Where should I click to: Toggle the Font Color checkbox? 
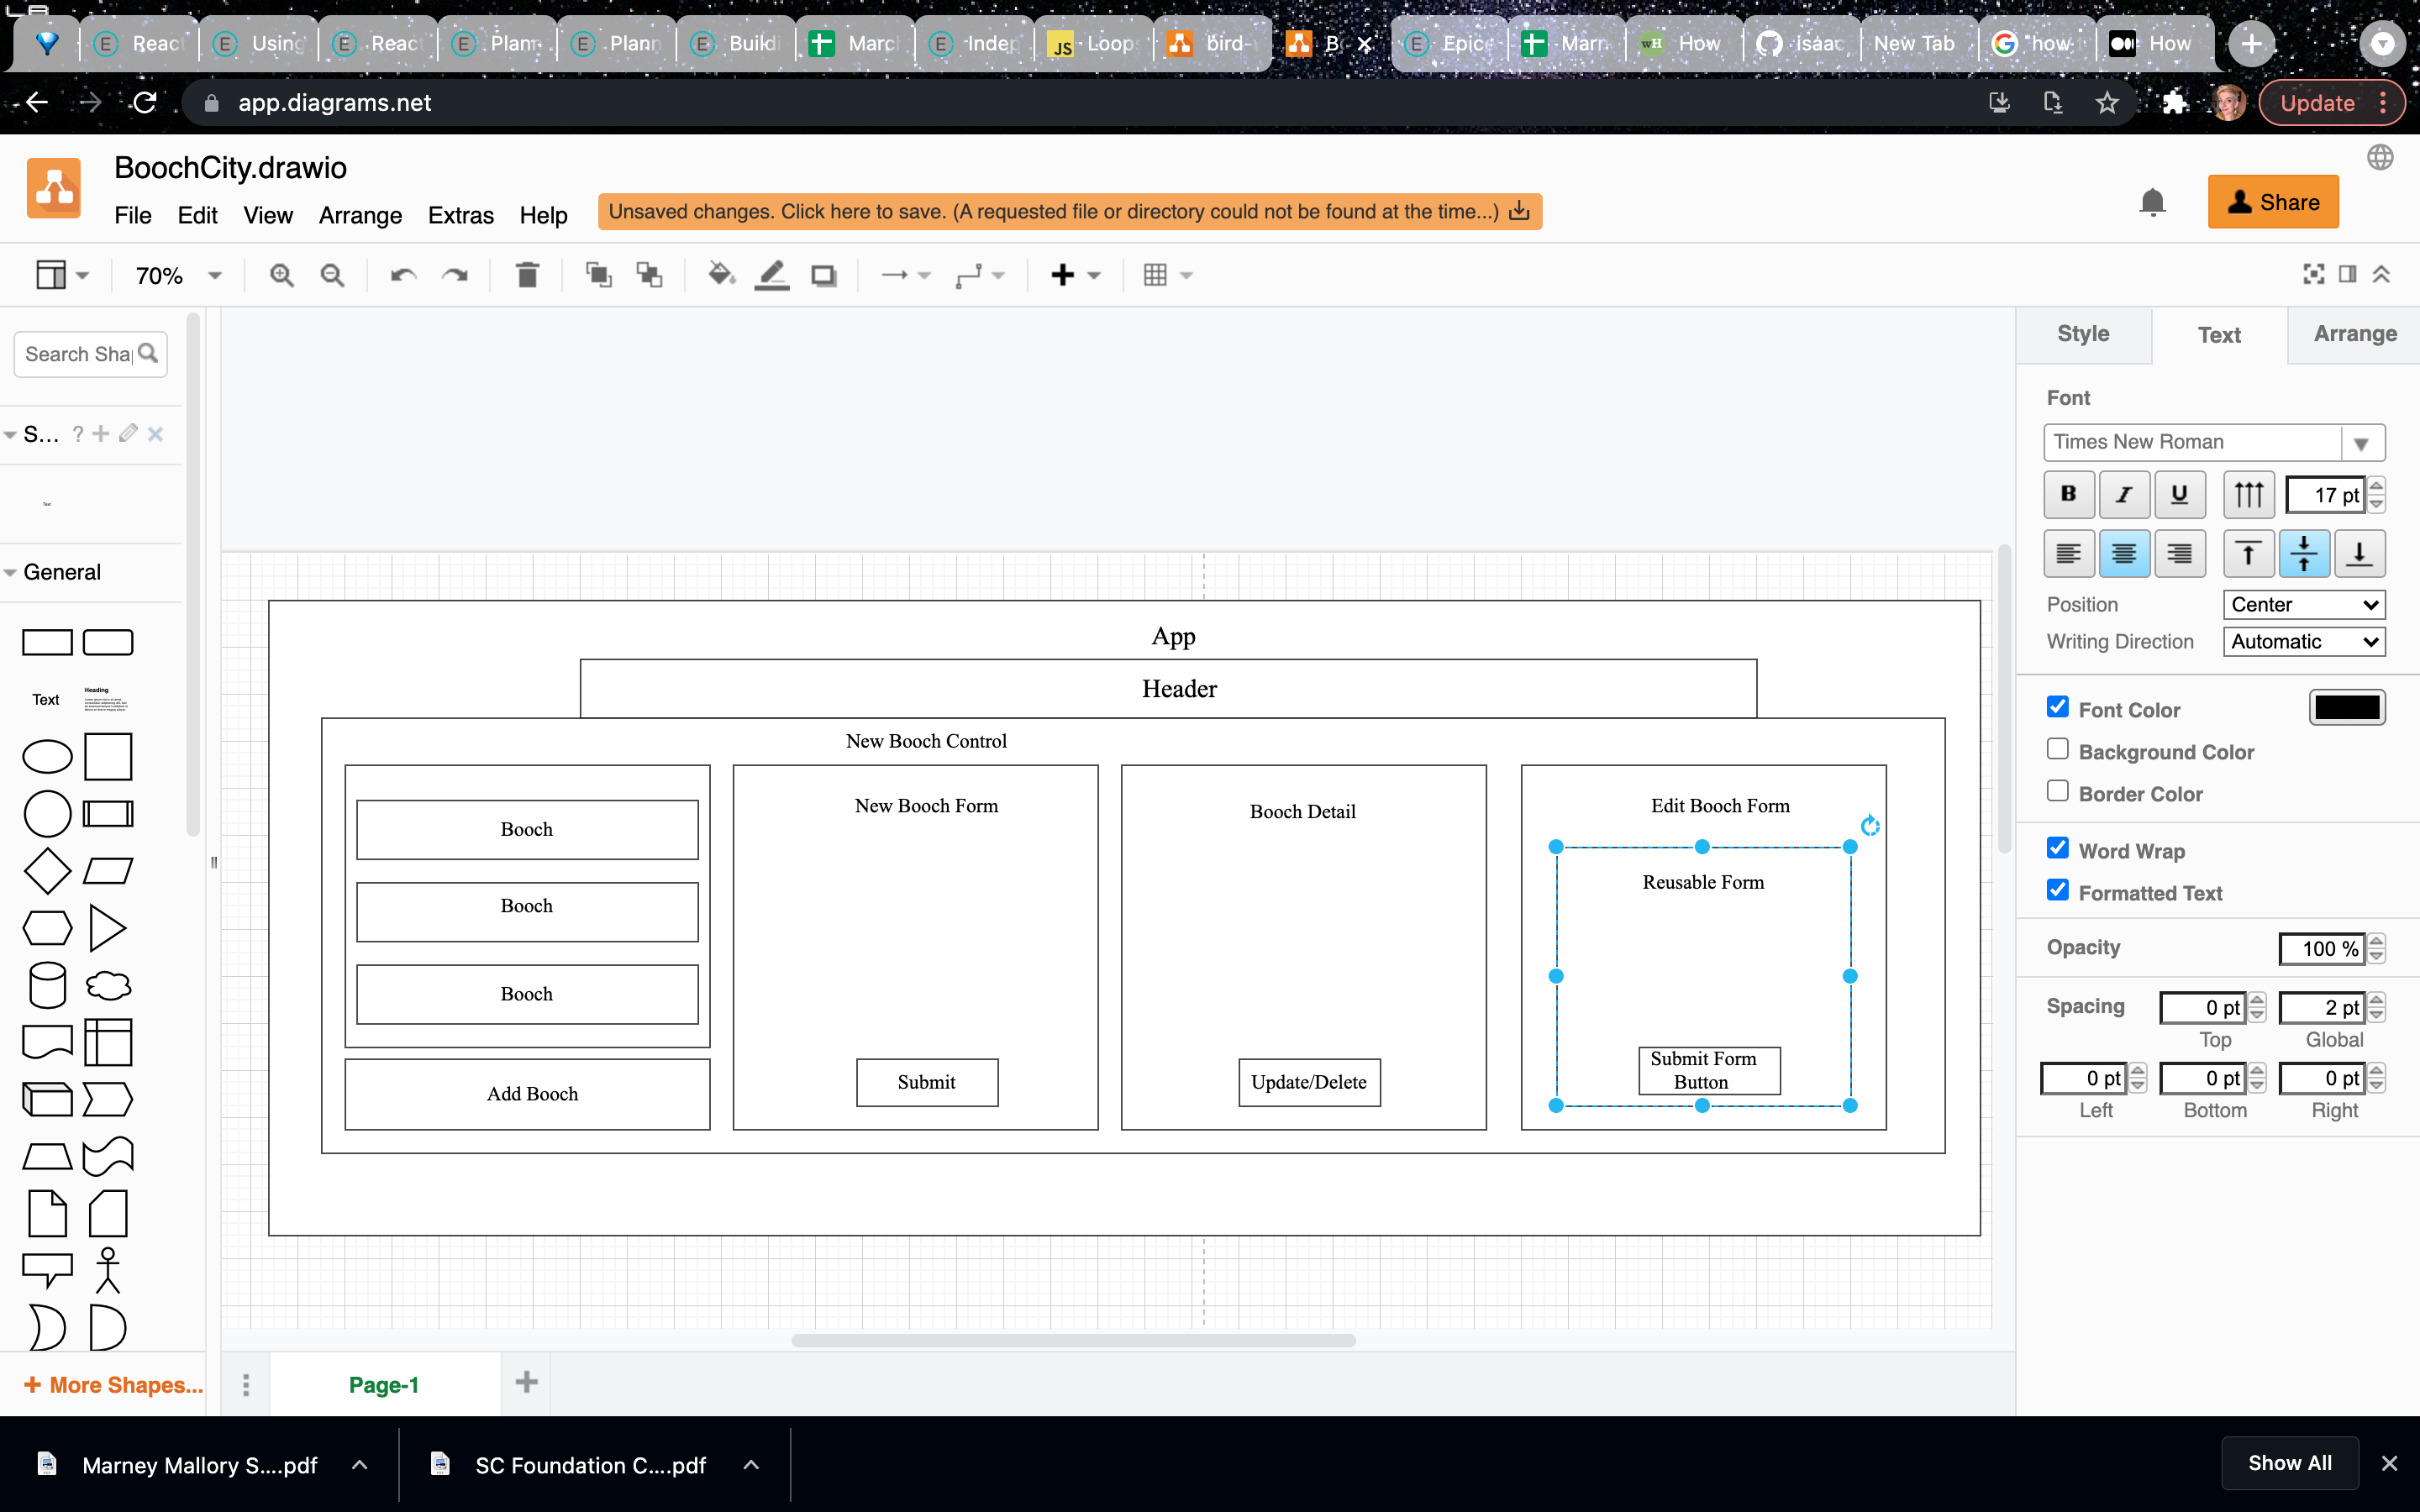[2058, 707]
